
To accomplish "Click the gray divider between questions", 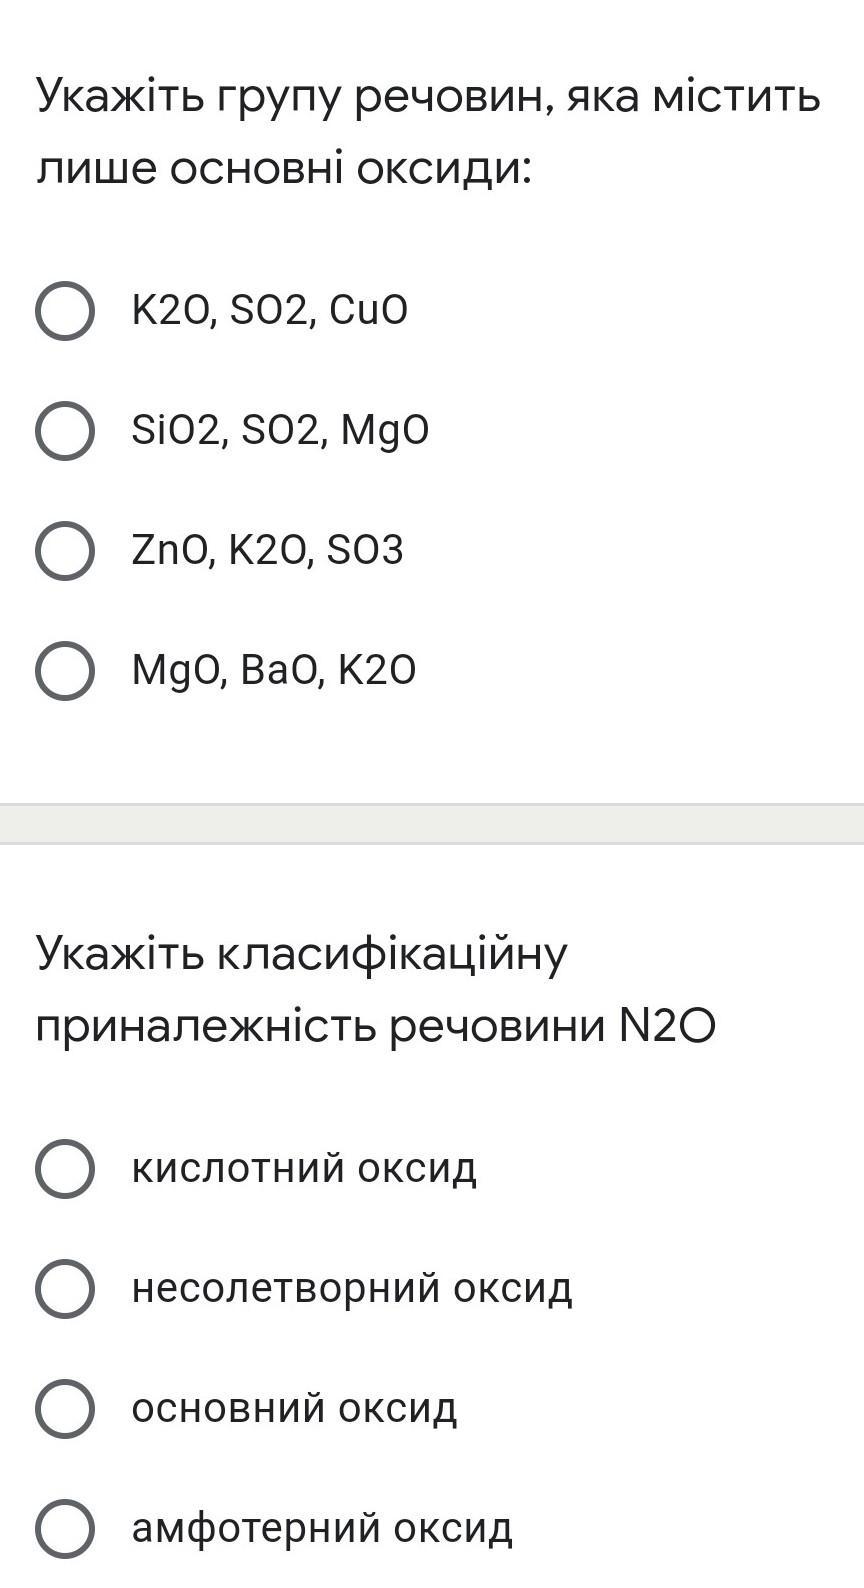I will (x=432, y=823).
